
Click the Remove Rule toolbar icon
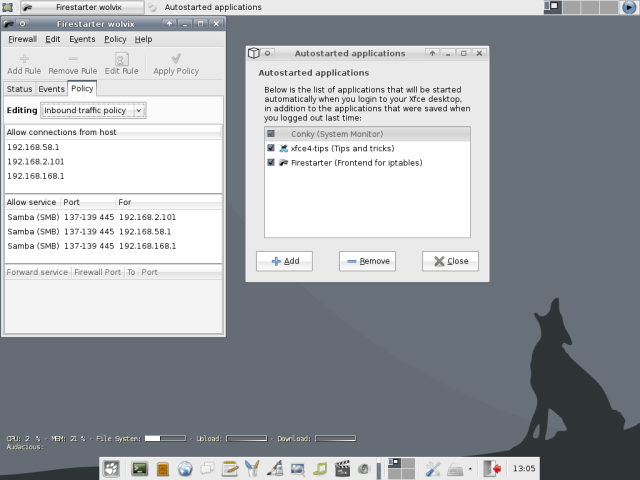click(x=72, y=63)
